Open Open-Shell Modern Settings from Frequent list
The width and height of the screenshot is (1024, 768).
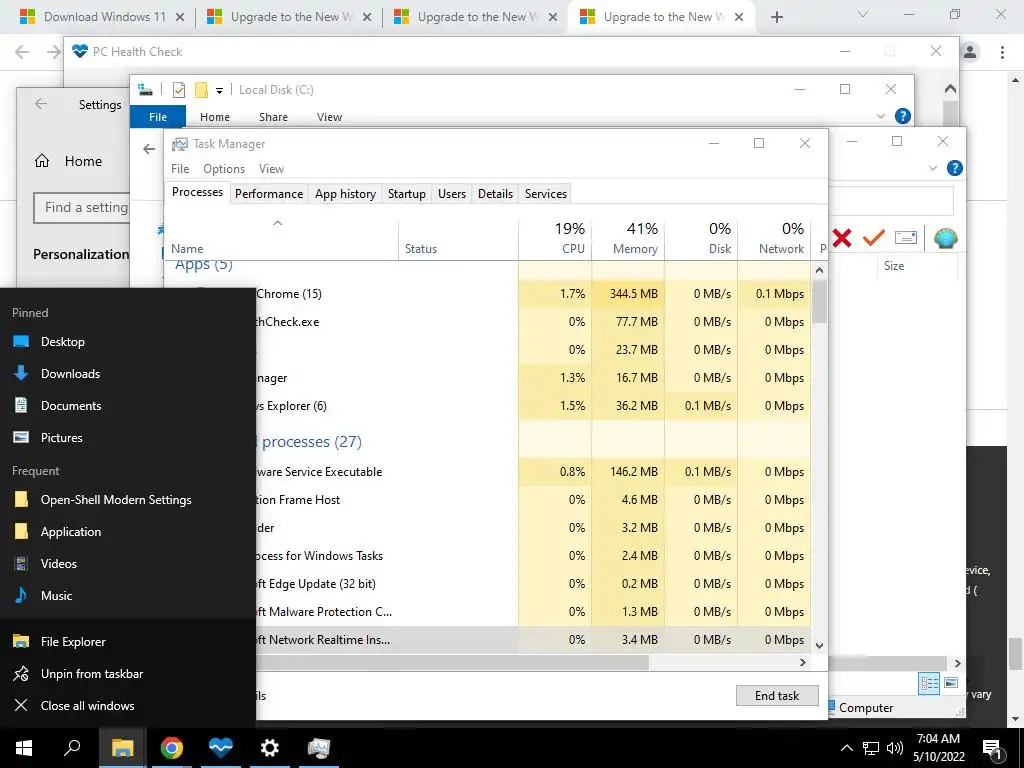[128, 500]
